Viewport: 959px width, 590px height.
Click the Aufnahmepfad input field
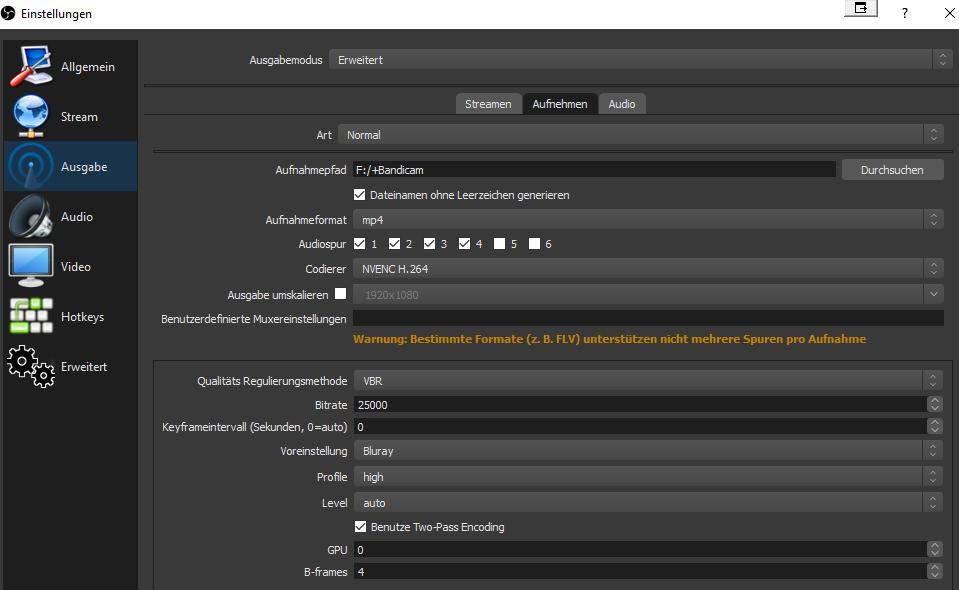[594, 170]
